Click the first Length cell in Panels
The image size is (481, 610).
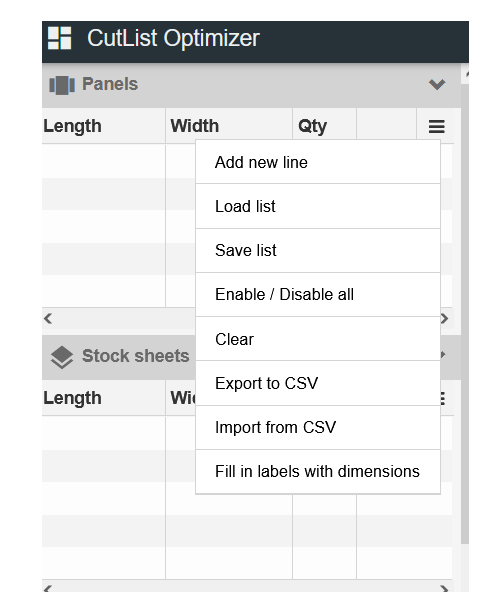104,161
